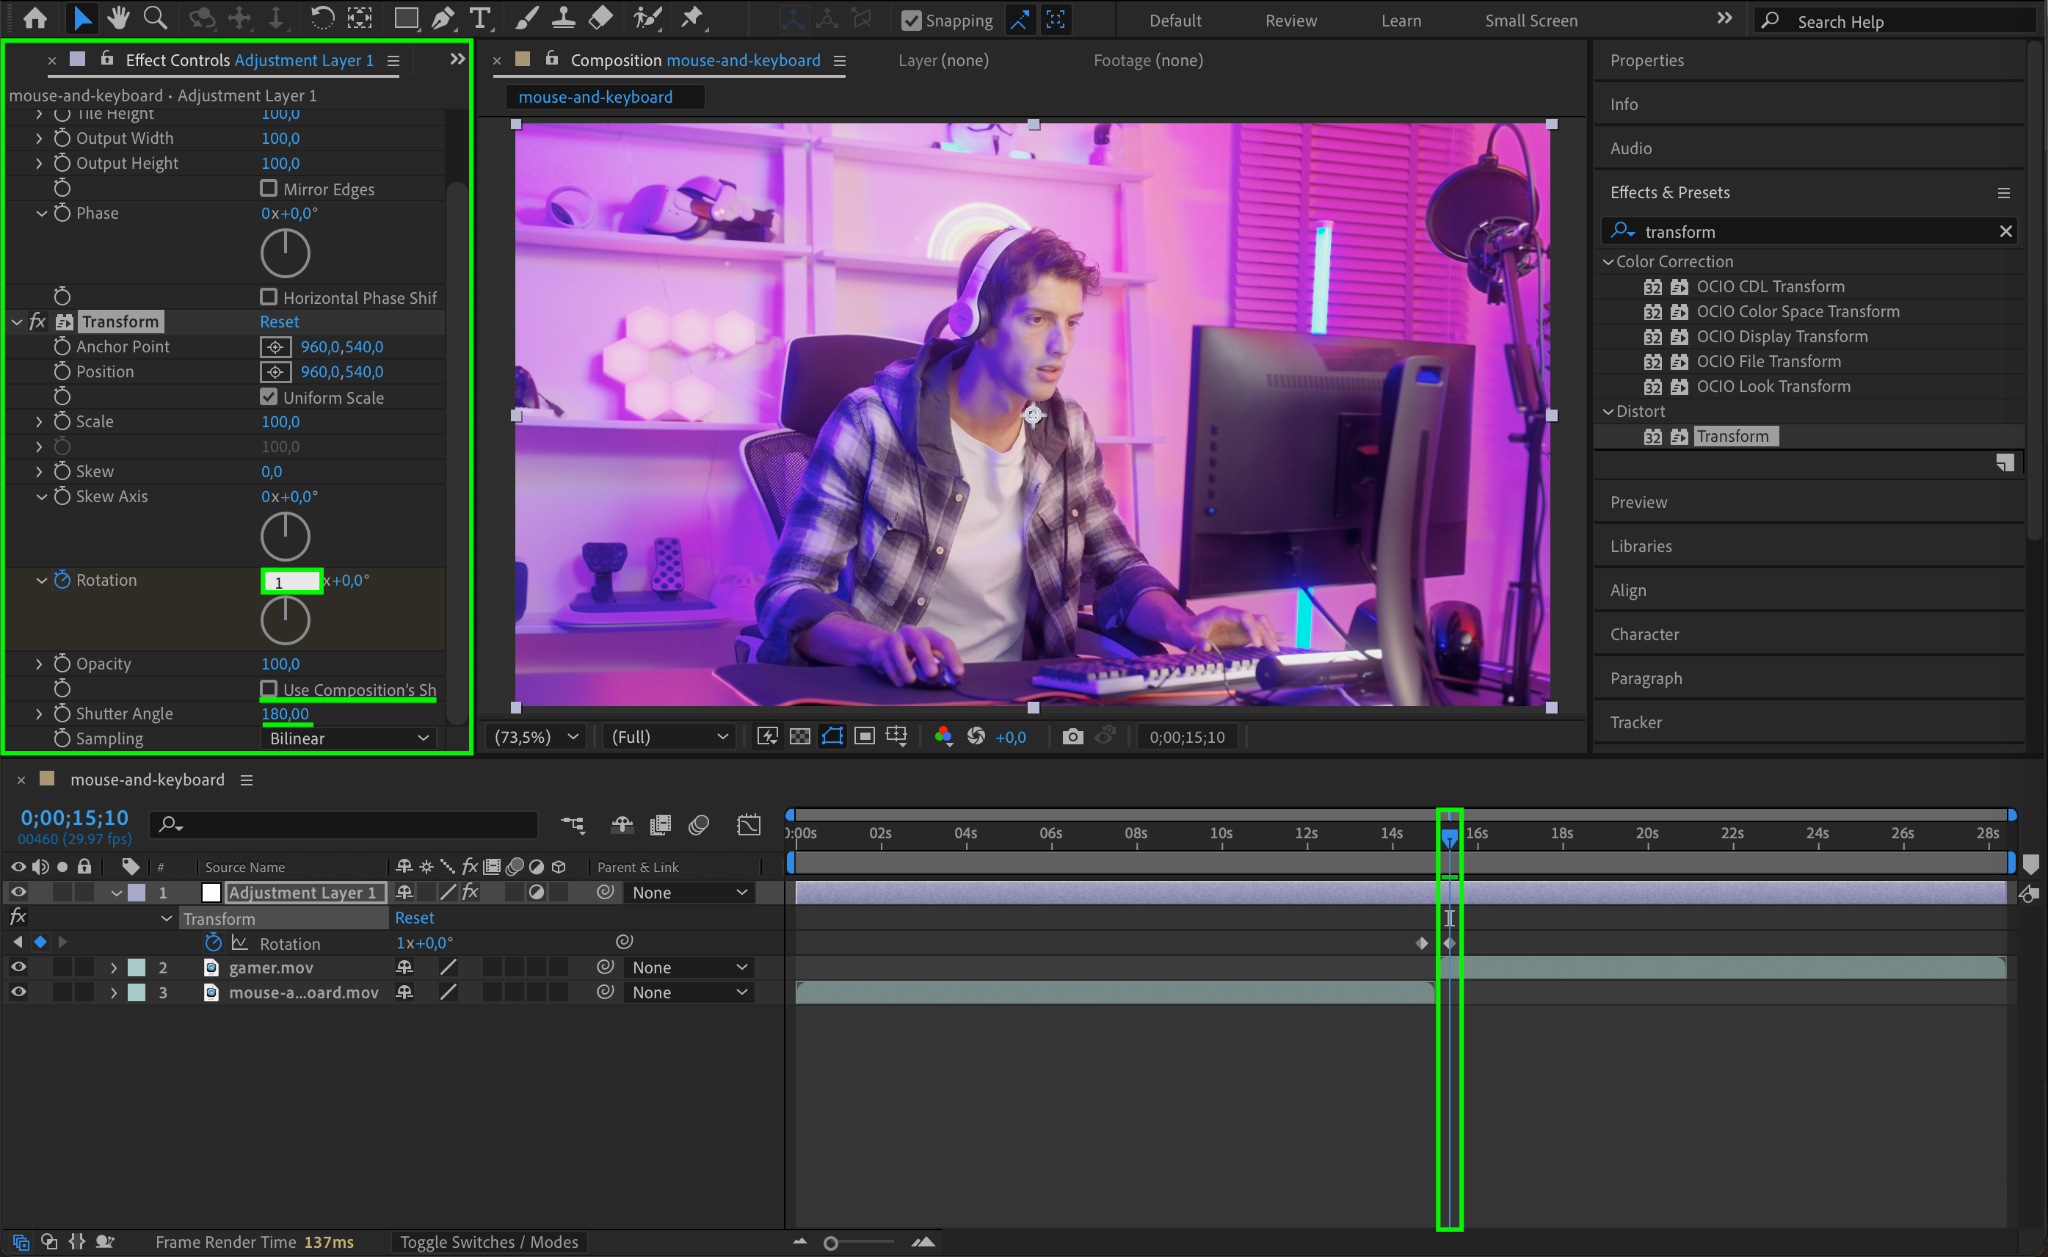Uncheck the Uniform Scale checkbox

coord(269,397)
